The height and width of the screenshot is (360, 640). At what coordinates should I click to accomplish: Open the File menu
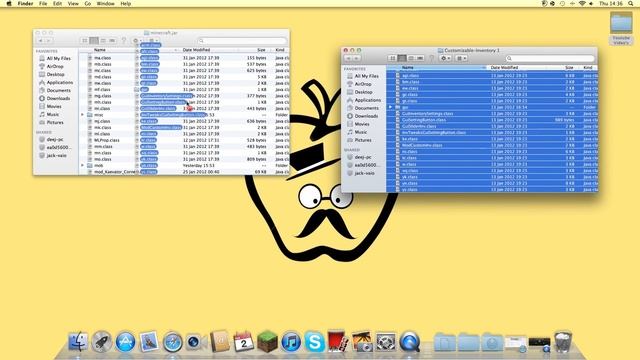click(43, 3)
